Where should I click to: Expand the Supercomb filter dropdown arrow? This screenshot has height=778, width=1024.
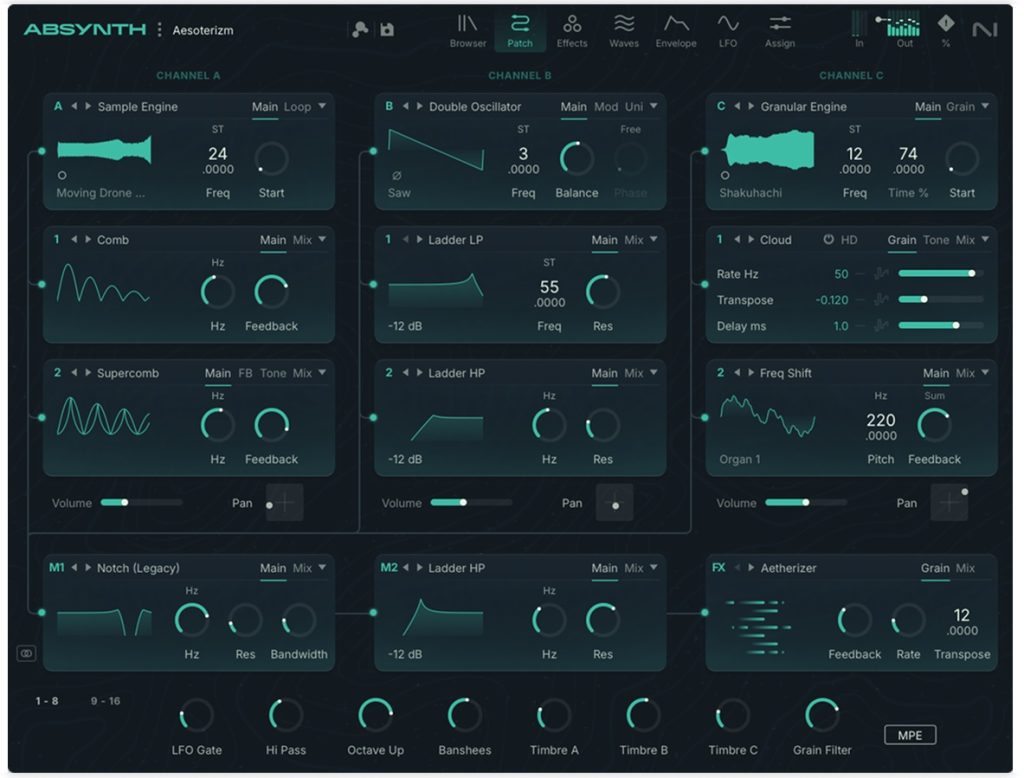(x=322, y=373)
